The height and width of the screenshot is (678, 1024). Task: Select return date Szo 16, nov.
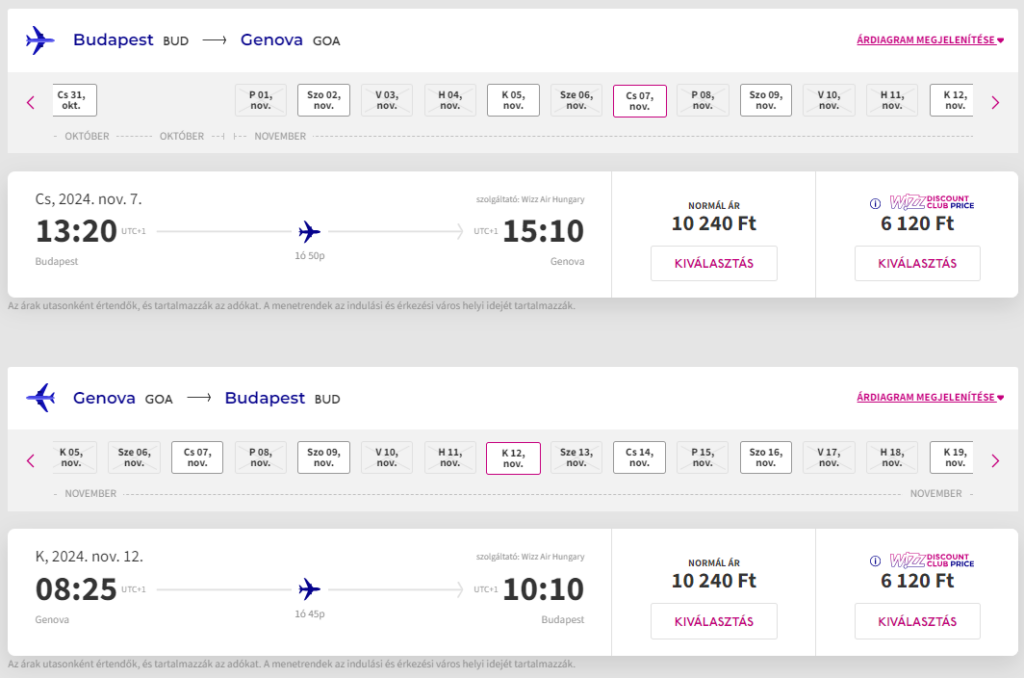766,457
